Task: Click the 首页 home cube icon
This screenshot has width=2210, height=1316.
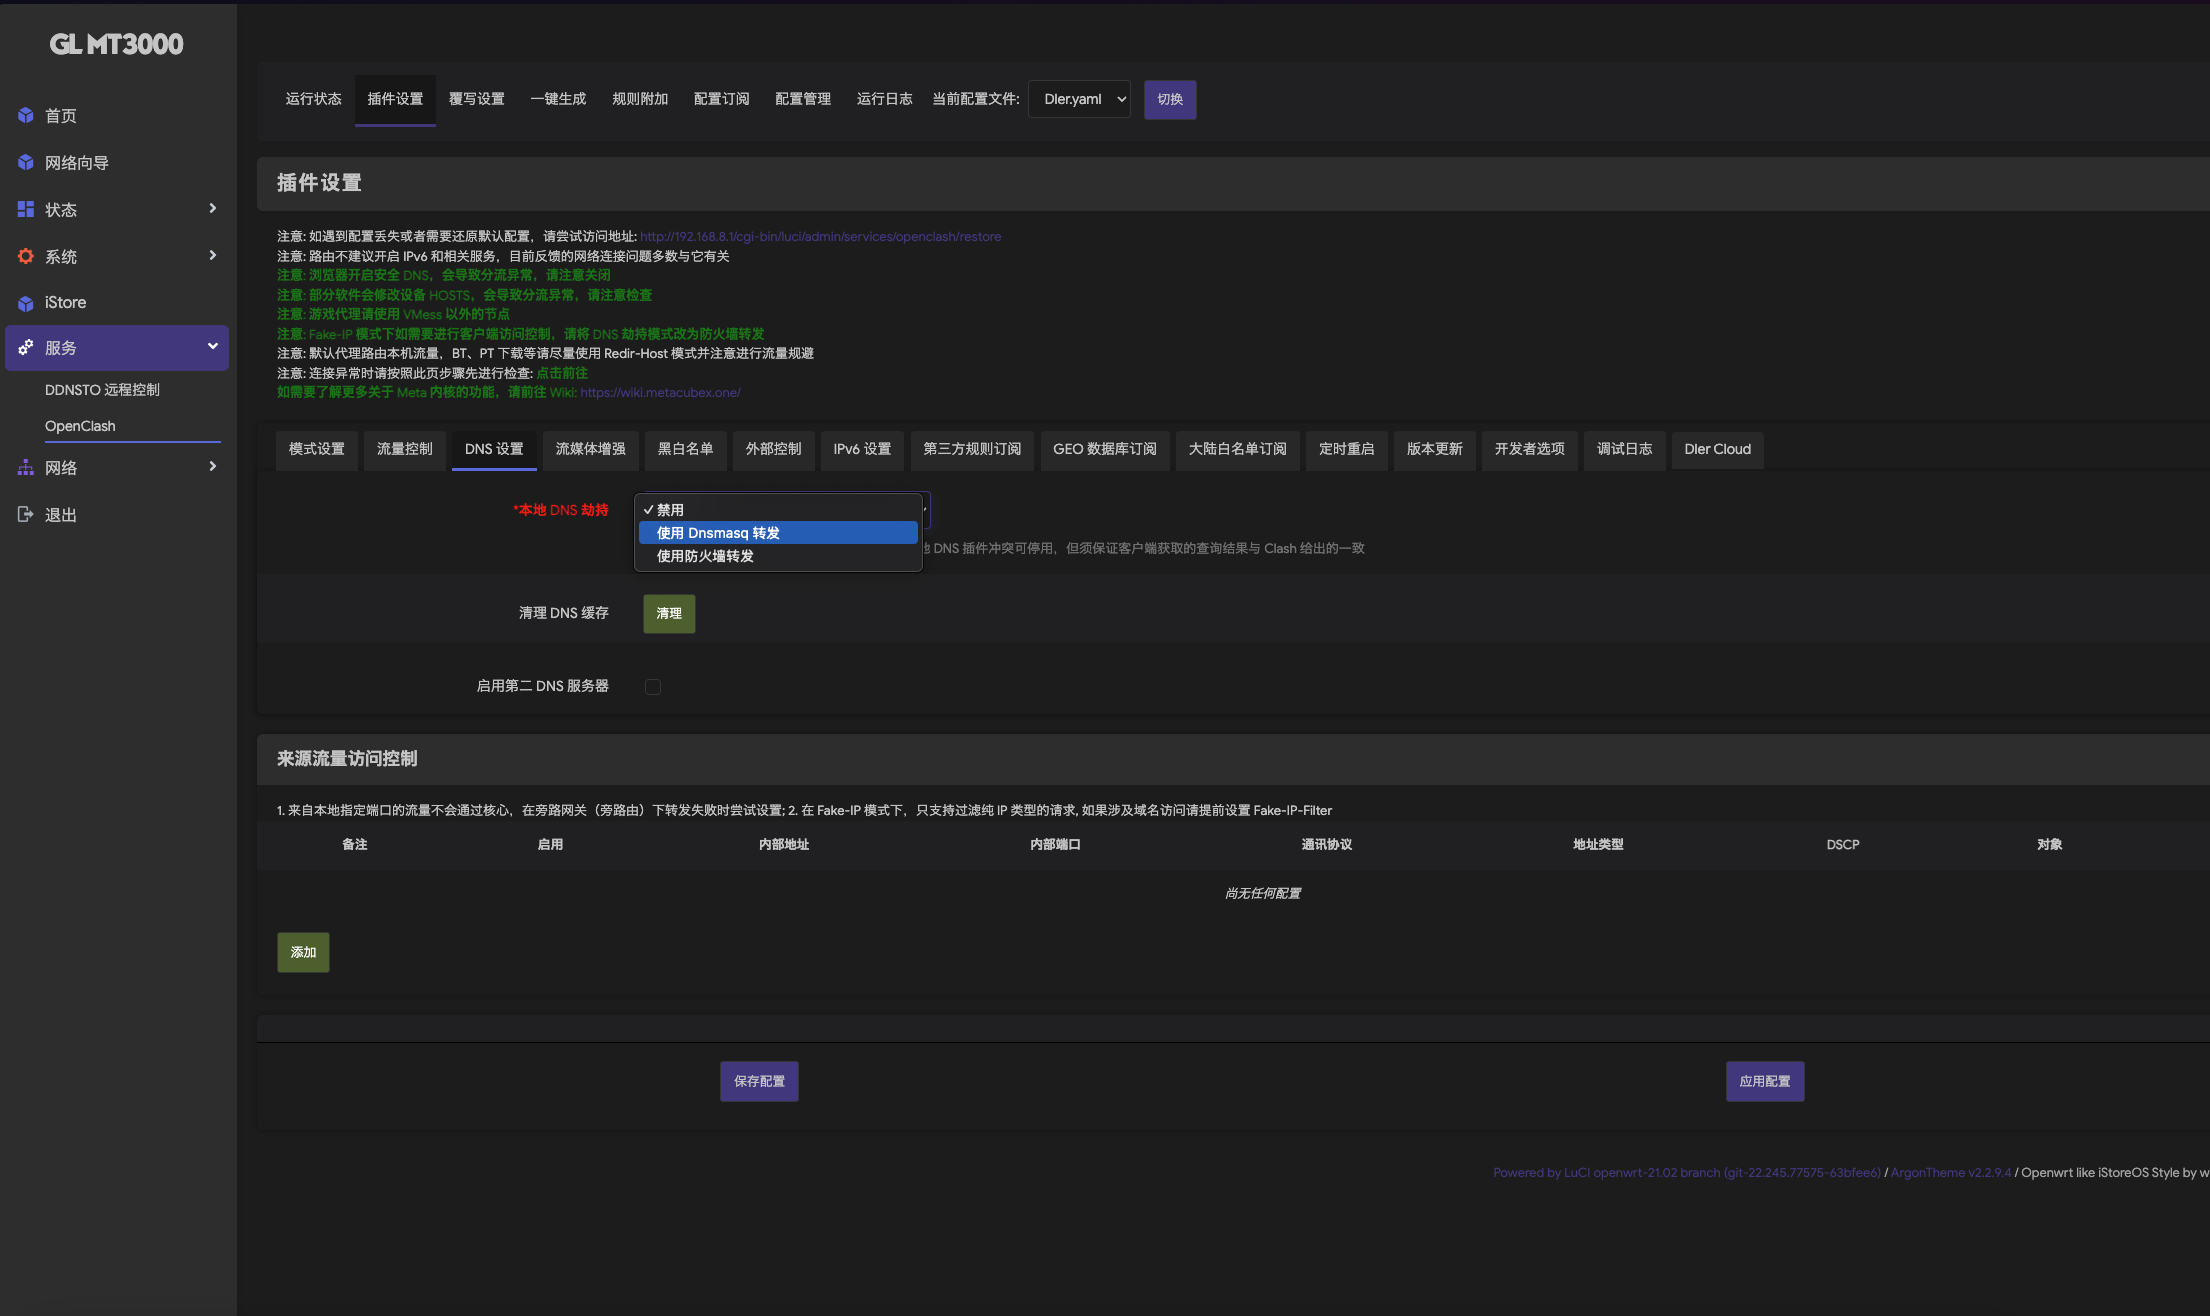Action: pos(26,116)
